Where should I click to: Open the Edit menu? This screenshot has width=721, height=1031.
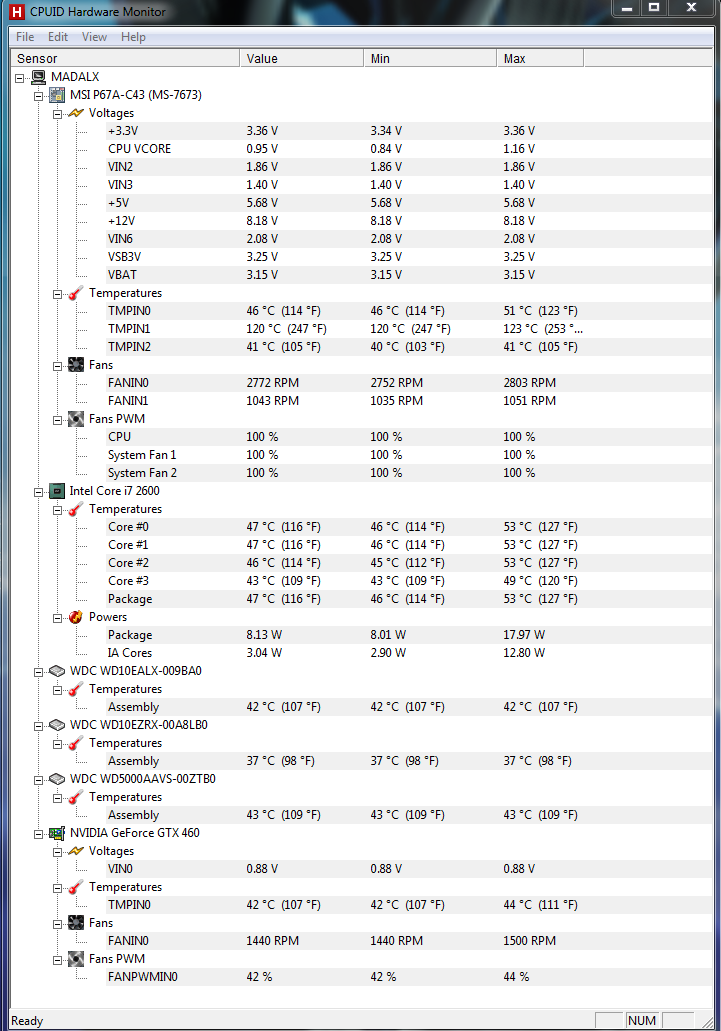58,37
